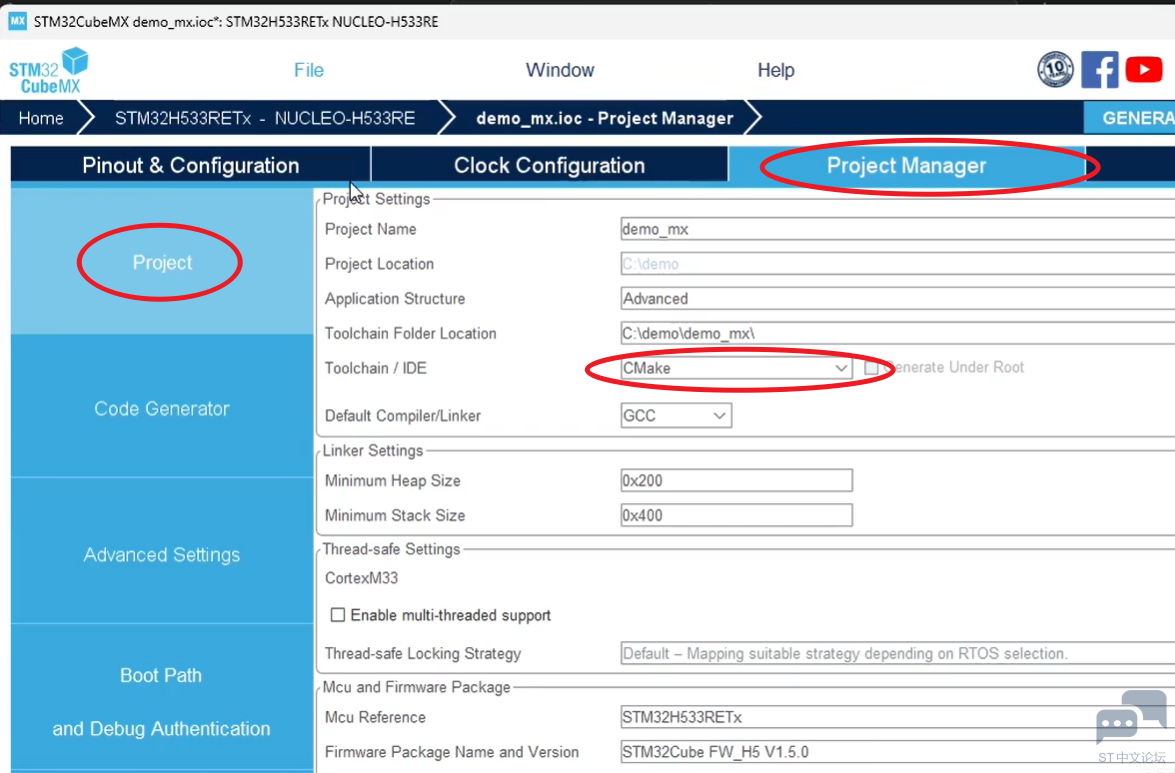Click the Toolchain Folder Location field
This screenshot has height=773, width=1175.
pyautogui.click(x=898, y=333)
